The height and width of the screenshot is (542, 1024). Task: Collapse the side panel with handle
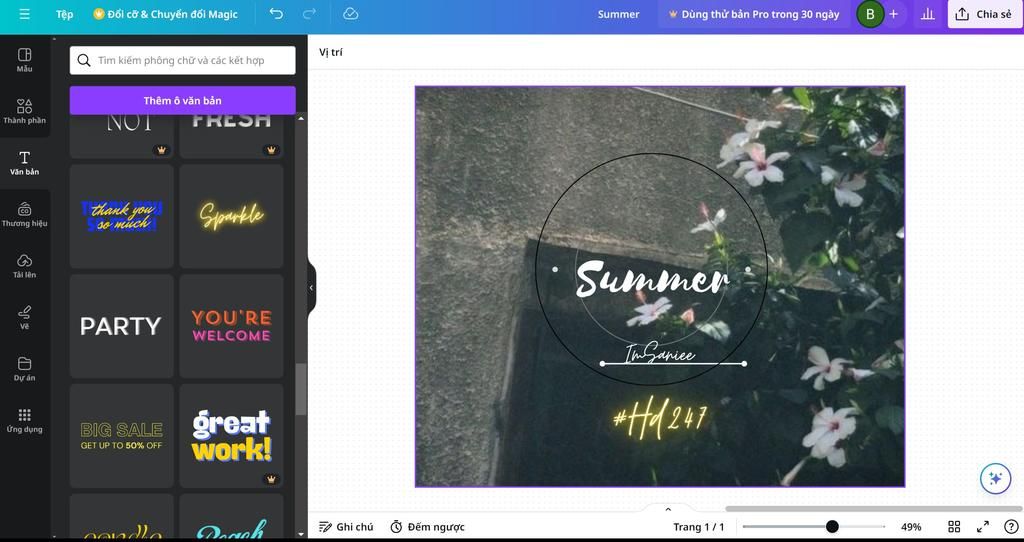(x=312, y=288)
